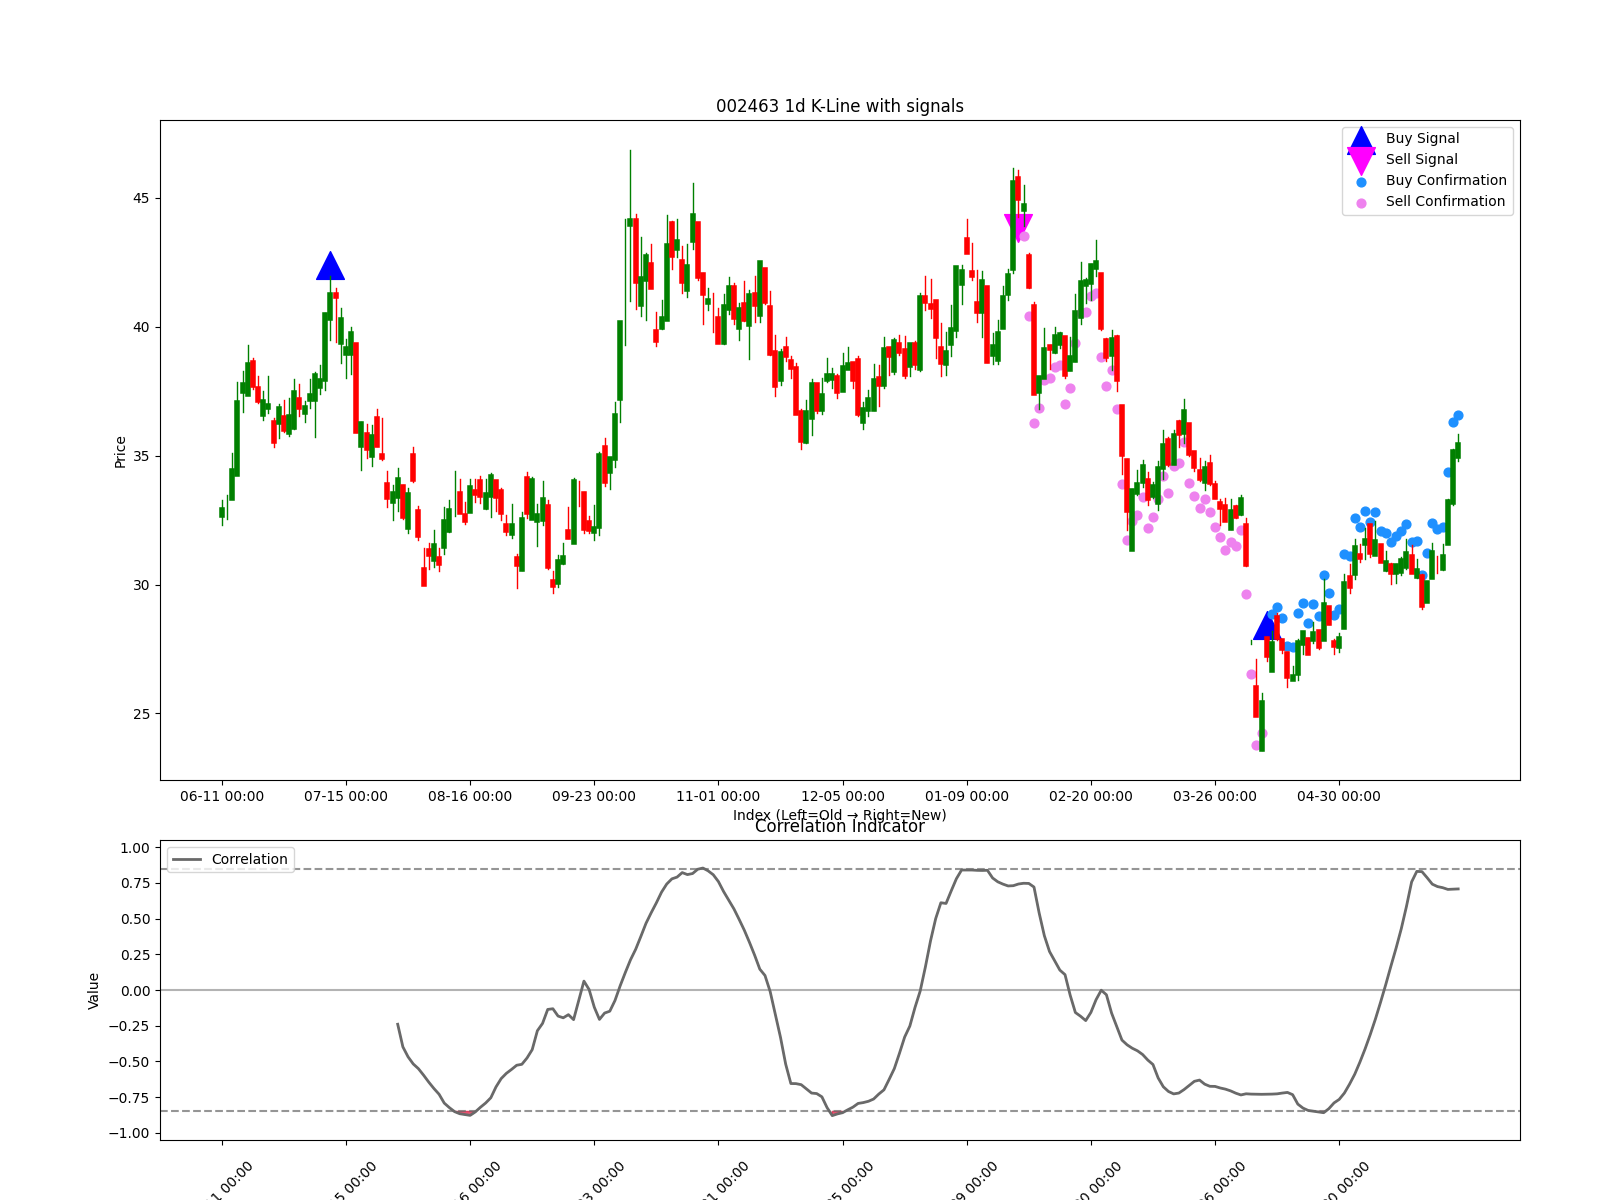Click the topmost blue confirmation dot near price 36.5

(1458, 415)
